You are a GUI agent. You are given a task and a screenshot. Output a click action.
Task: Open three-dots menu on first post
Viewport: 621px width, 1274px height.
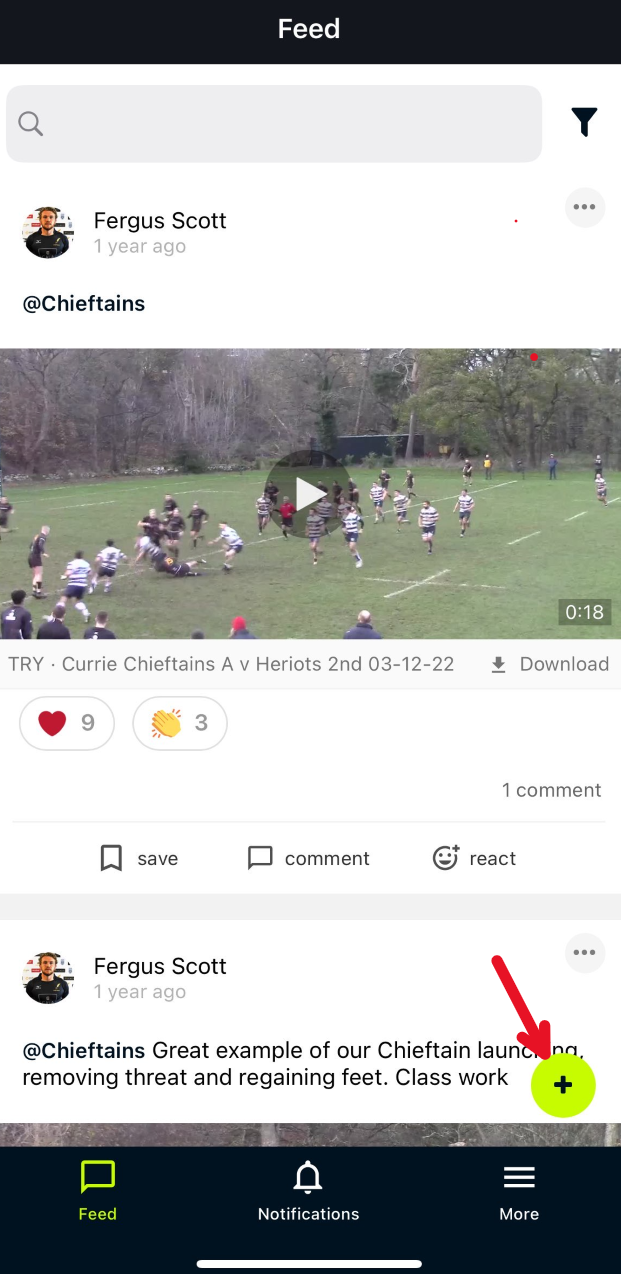pyautogui.click(x=585, y=208)
